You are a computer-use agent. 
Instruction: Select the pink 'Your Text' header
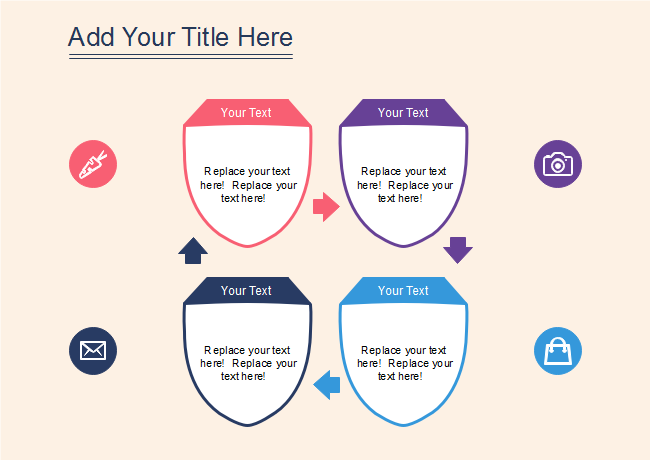point(246,113)
